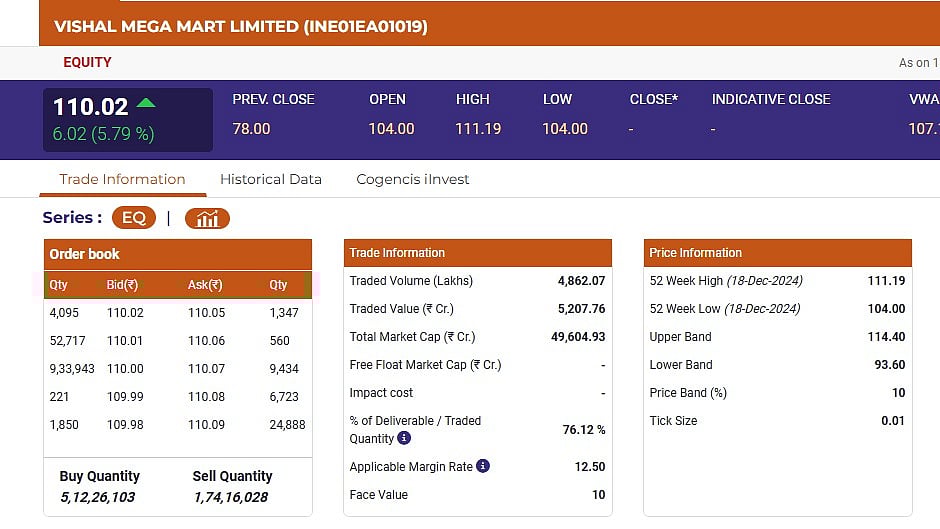Click the Order book panel header
The image size is (940, 529).
[x=177, y=254]
